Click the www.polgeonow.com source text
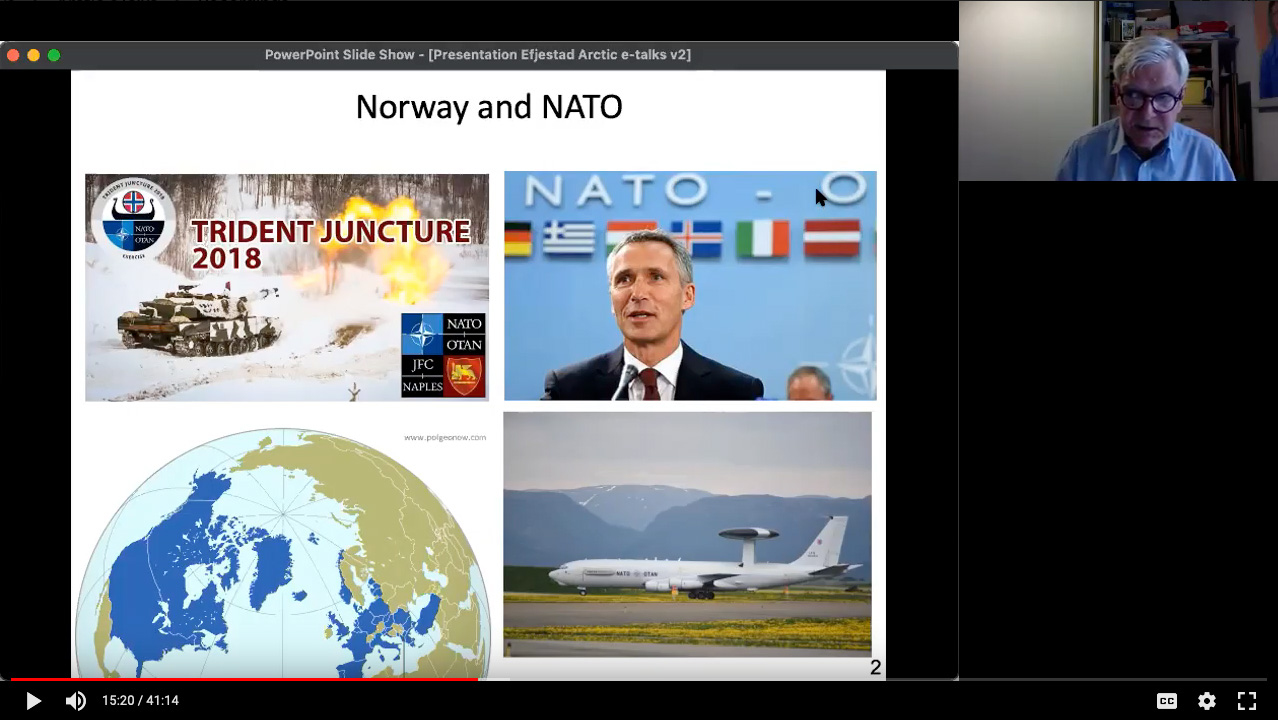Viewport: 1278px width, 720px height. [445, 437]
